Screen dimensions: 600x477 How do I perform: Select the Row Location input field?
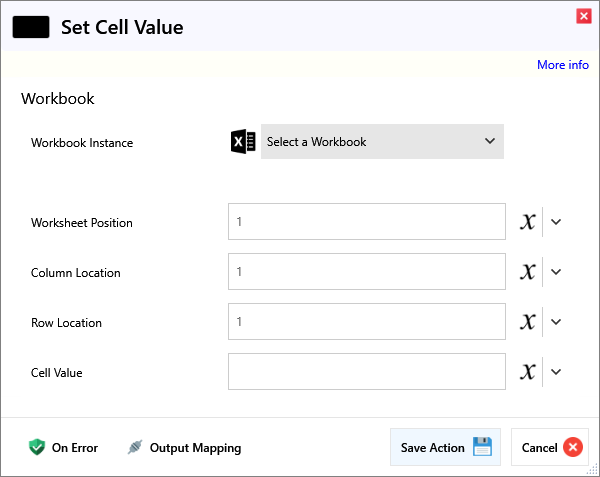[366, 322]
